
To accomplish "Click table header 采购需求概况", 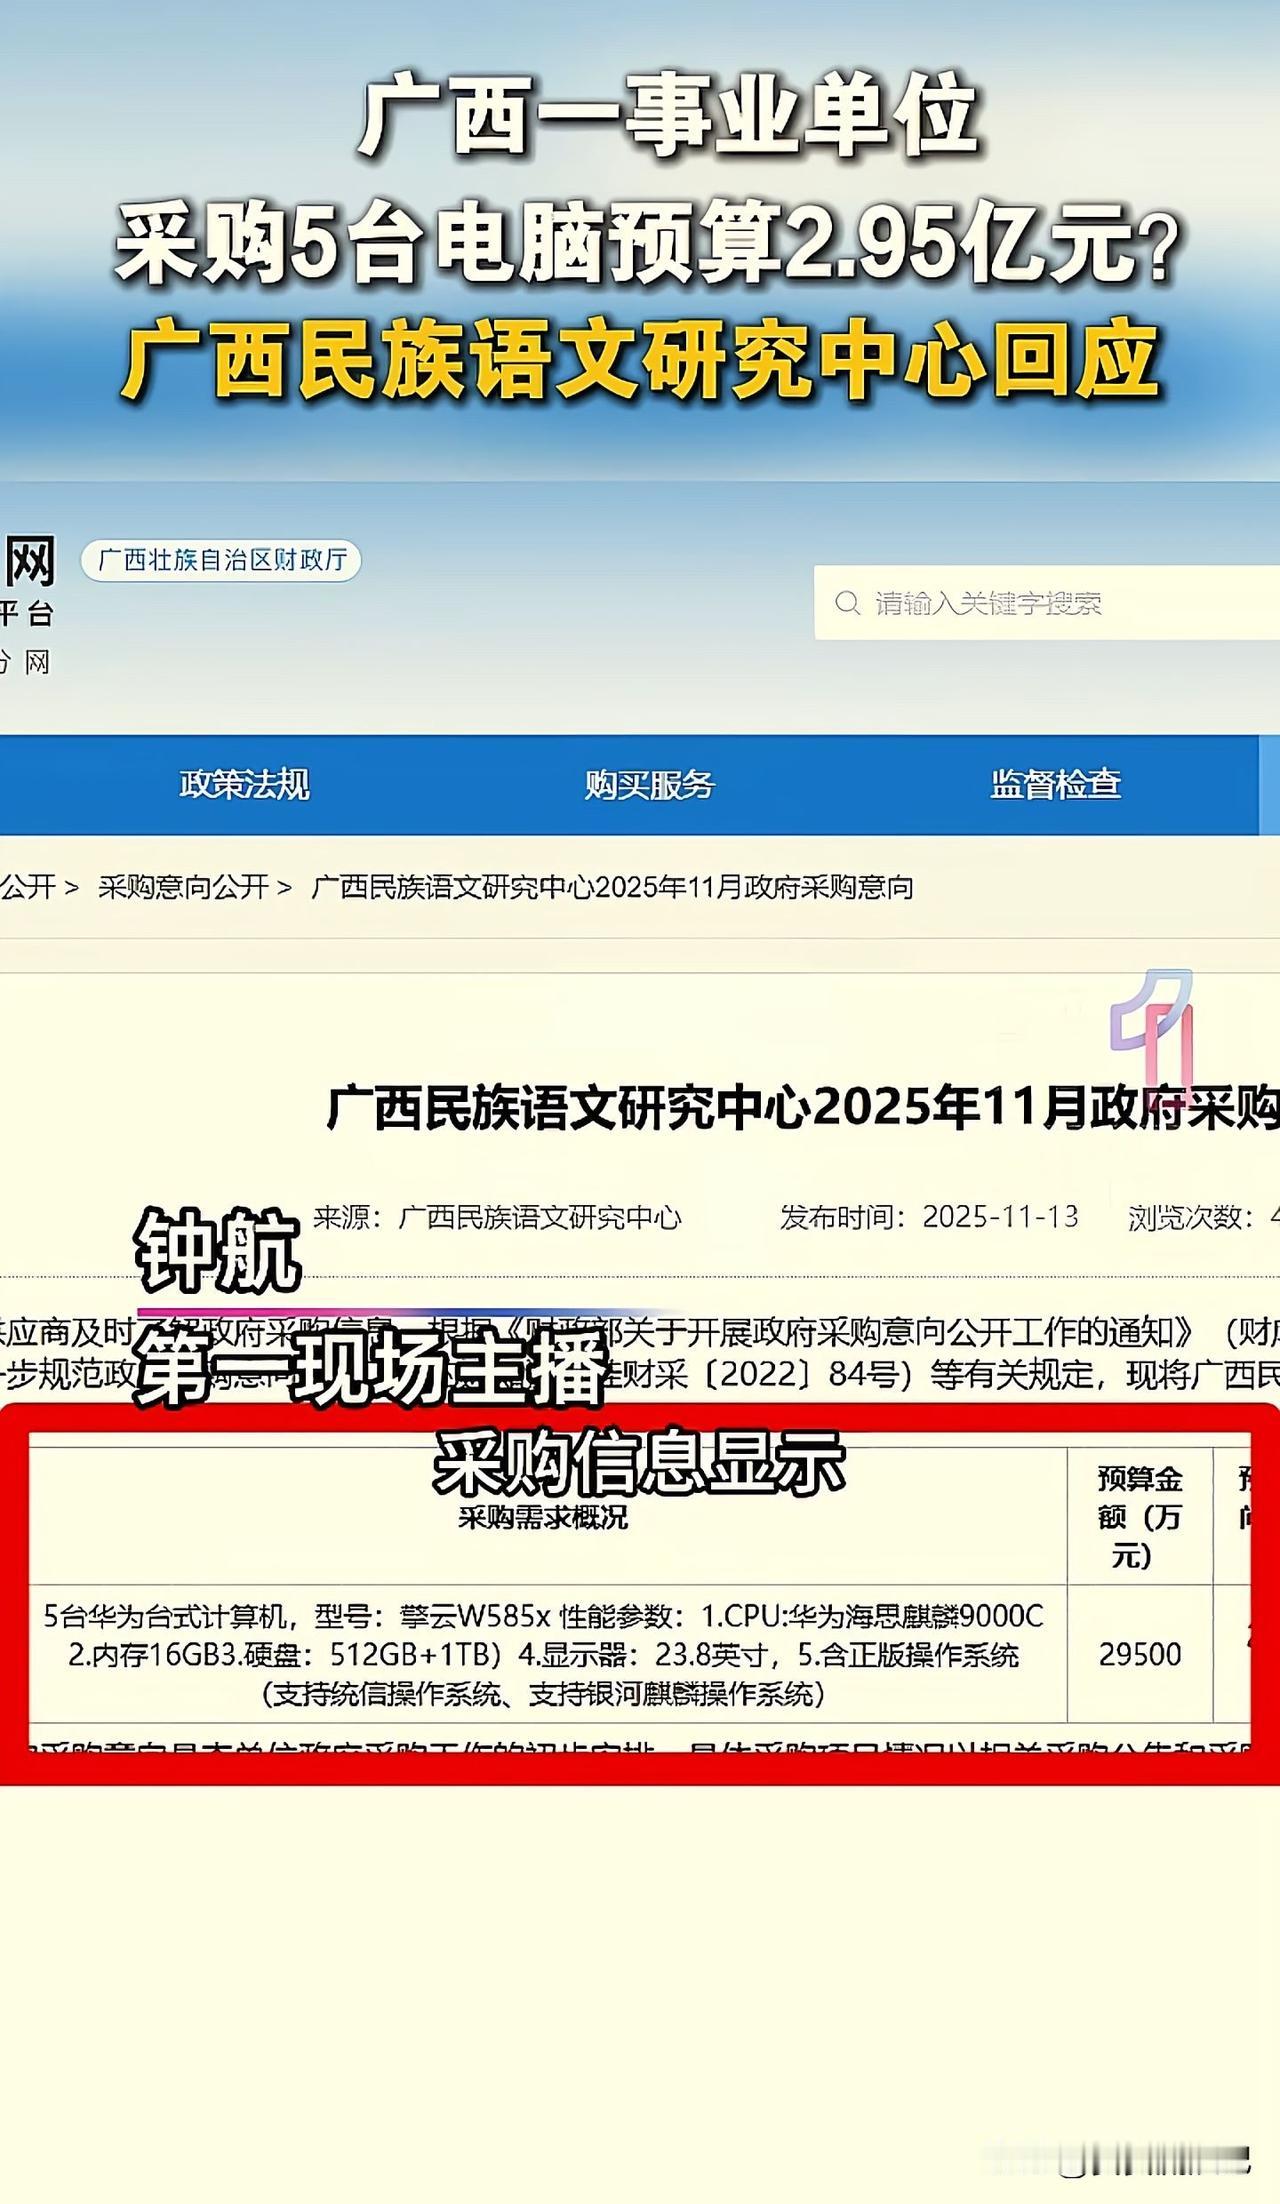I will [x=543, y=1517].
